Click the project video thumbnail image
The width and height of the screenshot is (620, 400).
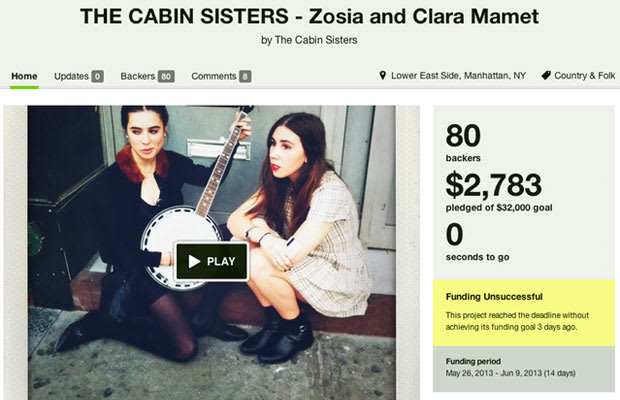[212, 253]
